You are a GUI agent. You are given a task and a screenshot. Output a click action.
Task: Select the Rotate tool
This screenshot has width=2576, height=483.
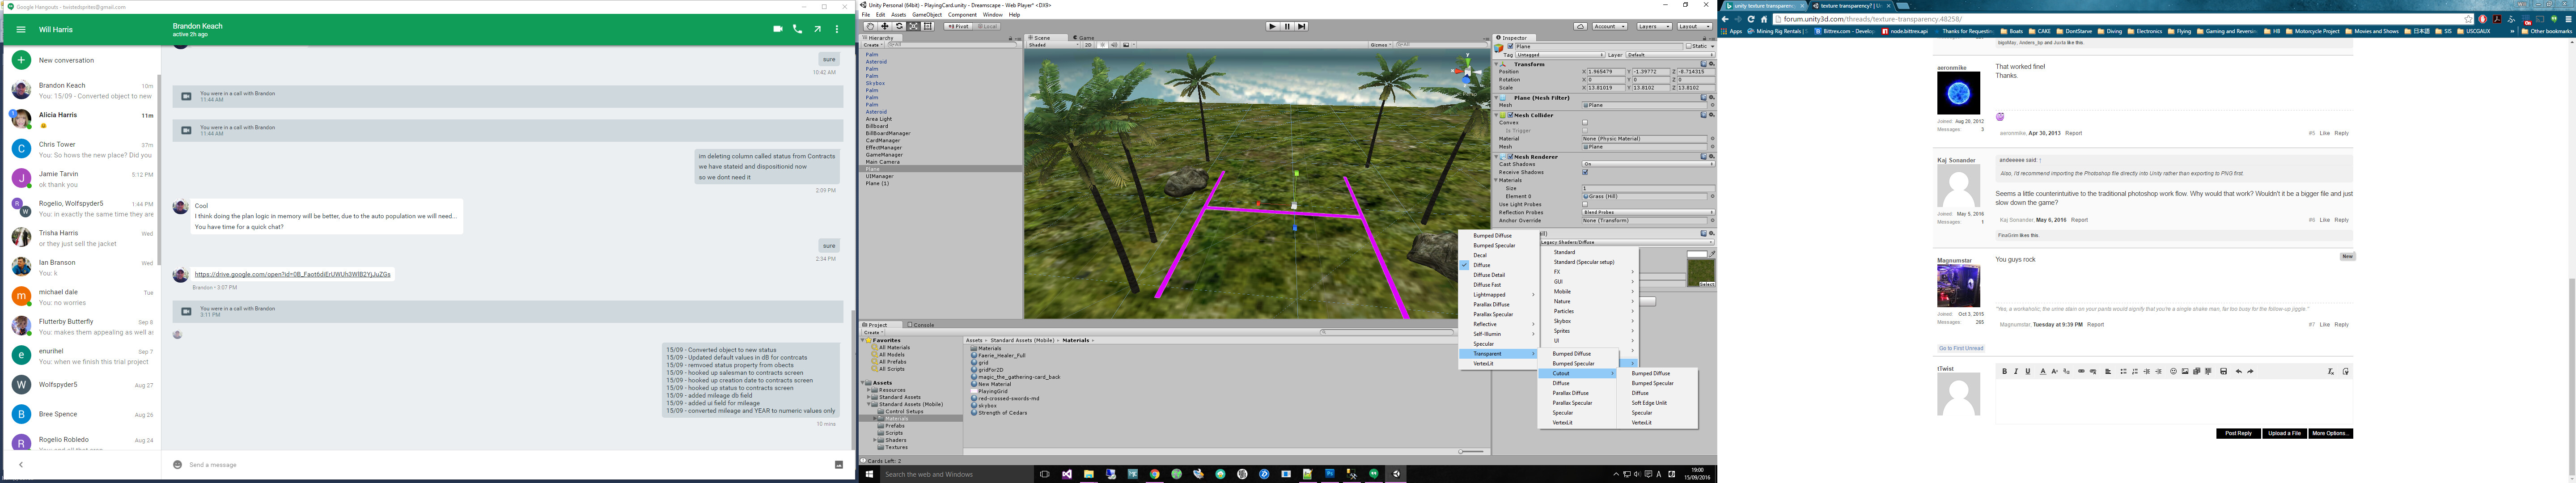(900, 26)
